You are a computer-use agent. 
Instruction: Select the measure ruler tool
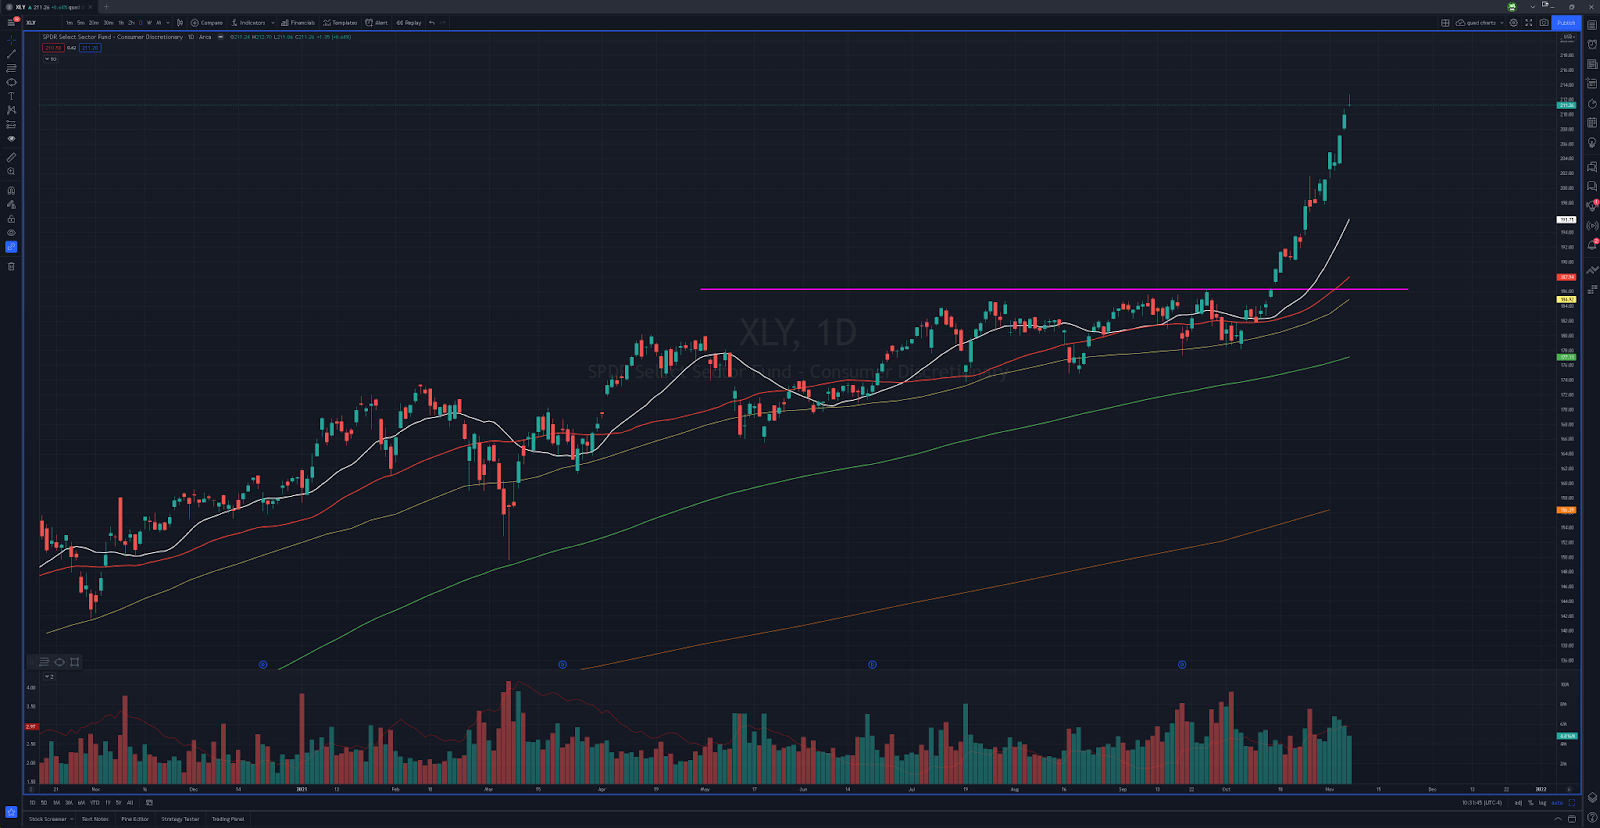[11, 157]
